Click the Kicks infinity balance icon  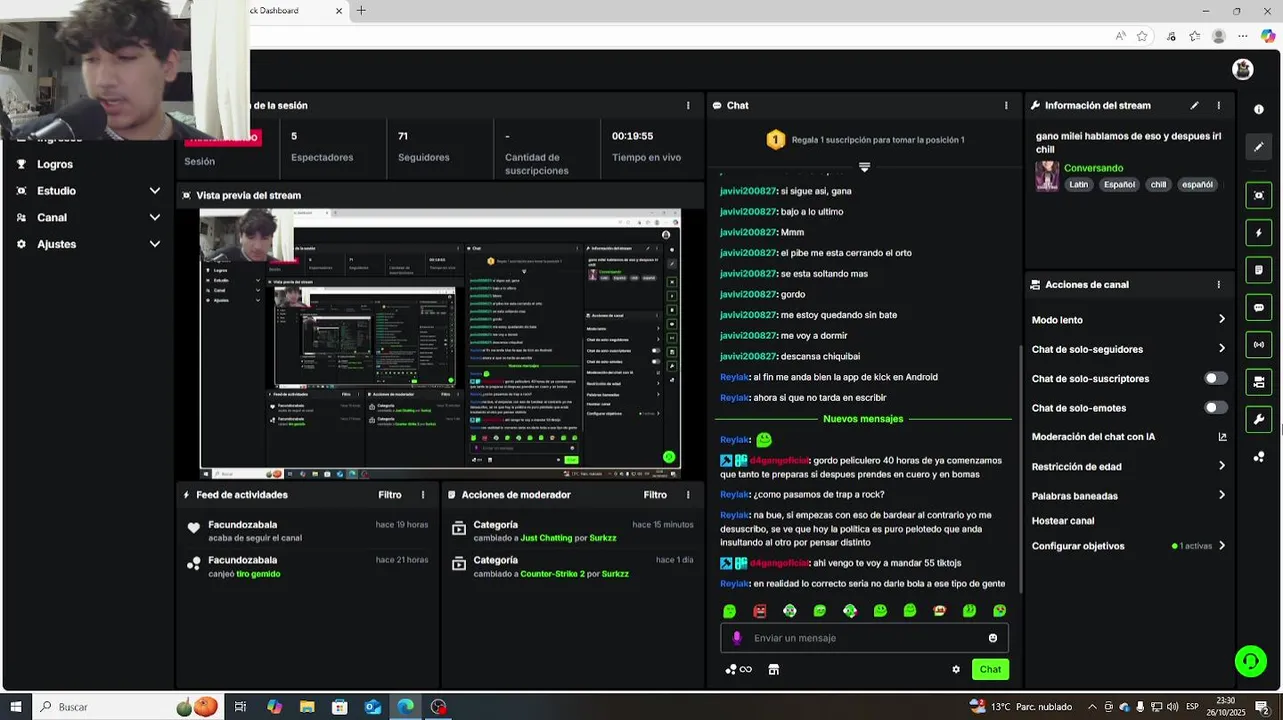click(x=739, y=669)
